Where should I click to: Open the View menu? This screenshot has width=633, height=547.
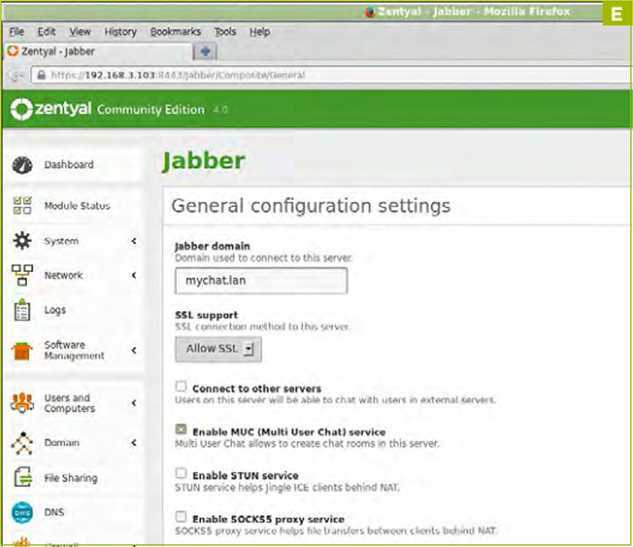pos(80,31)
